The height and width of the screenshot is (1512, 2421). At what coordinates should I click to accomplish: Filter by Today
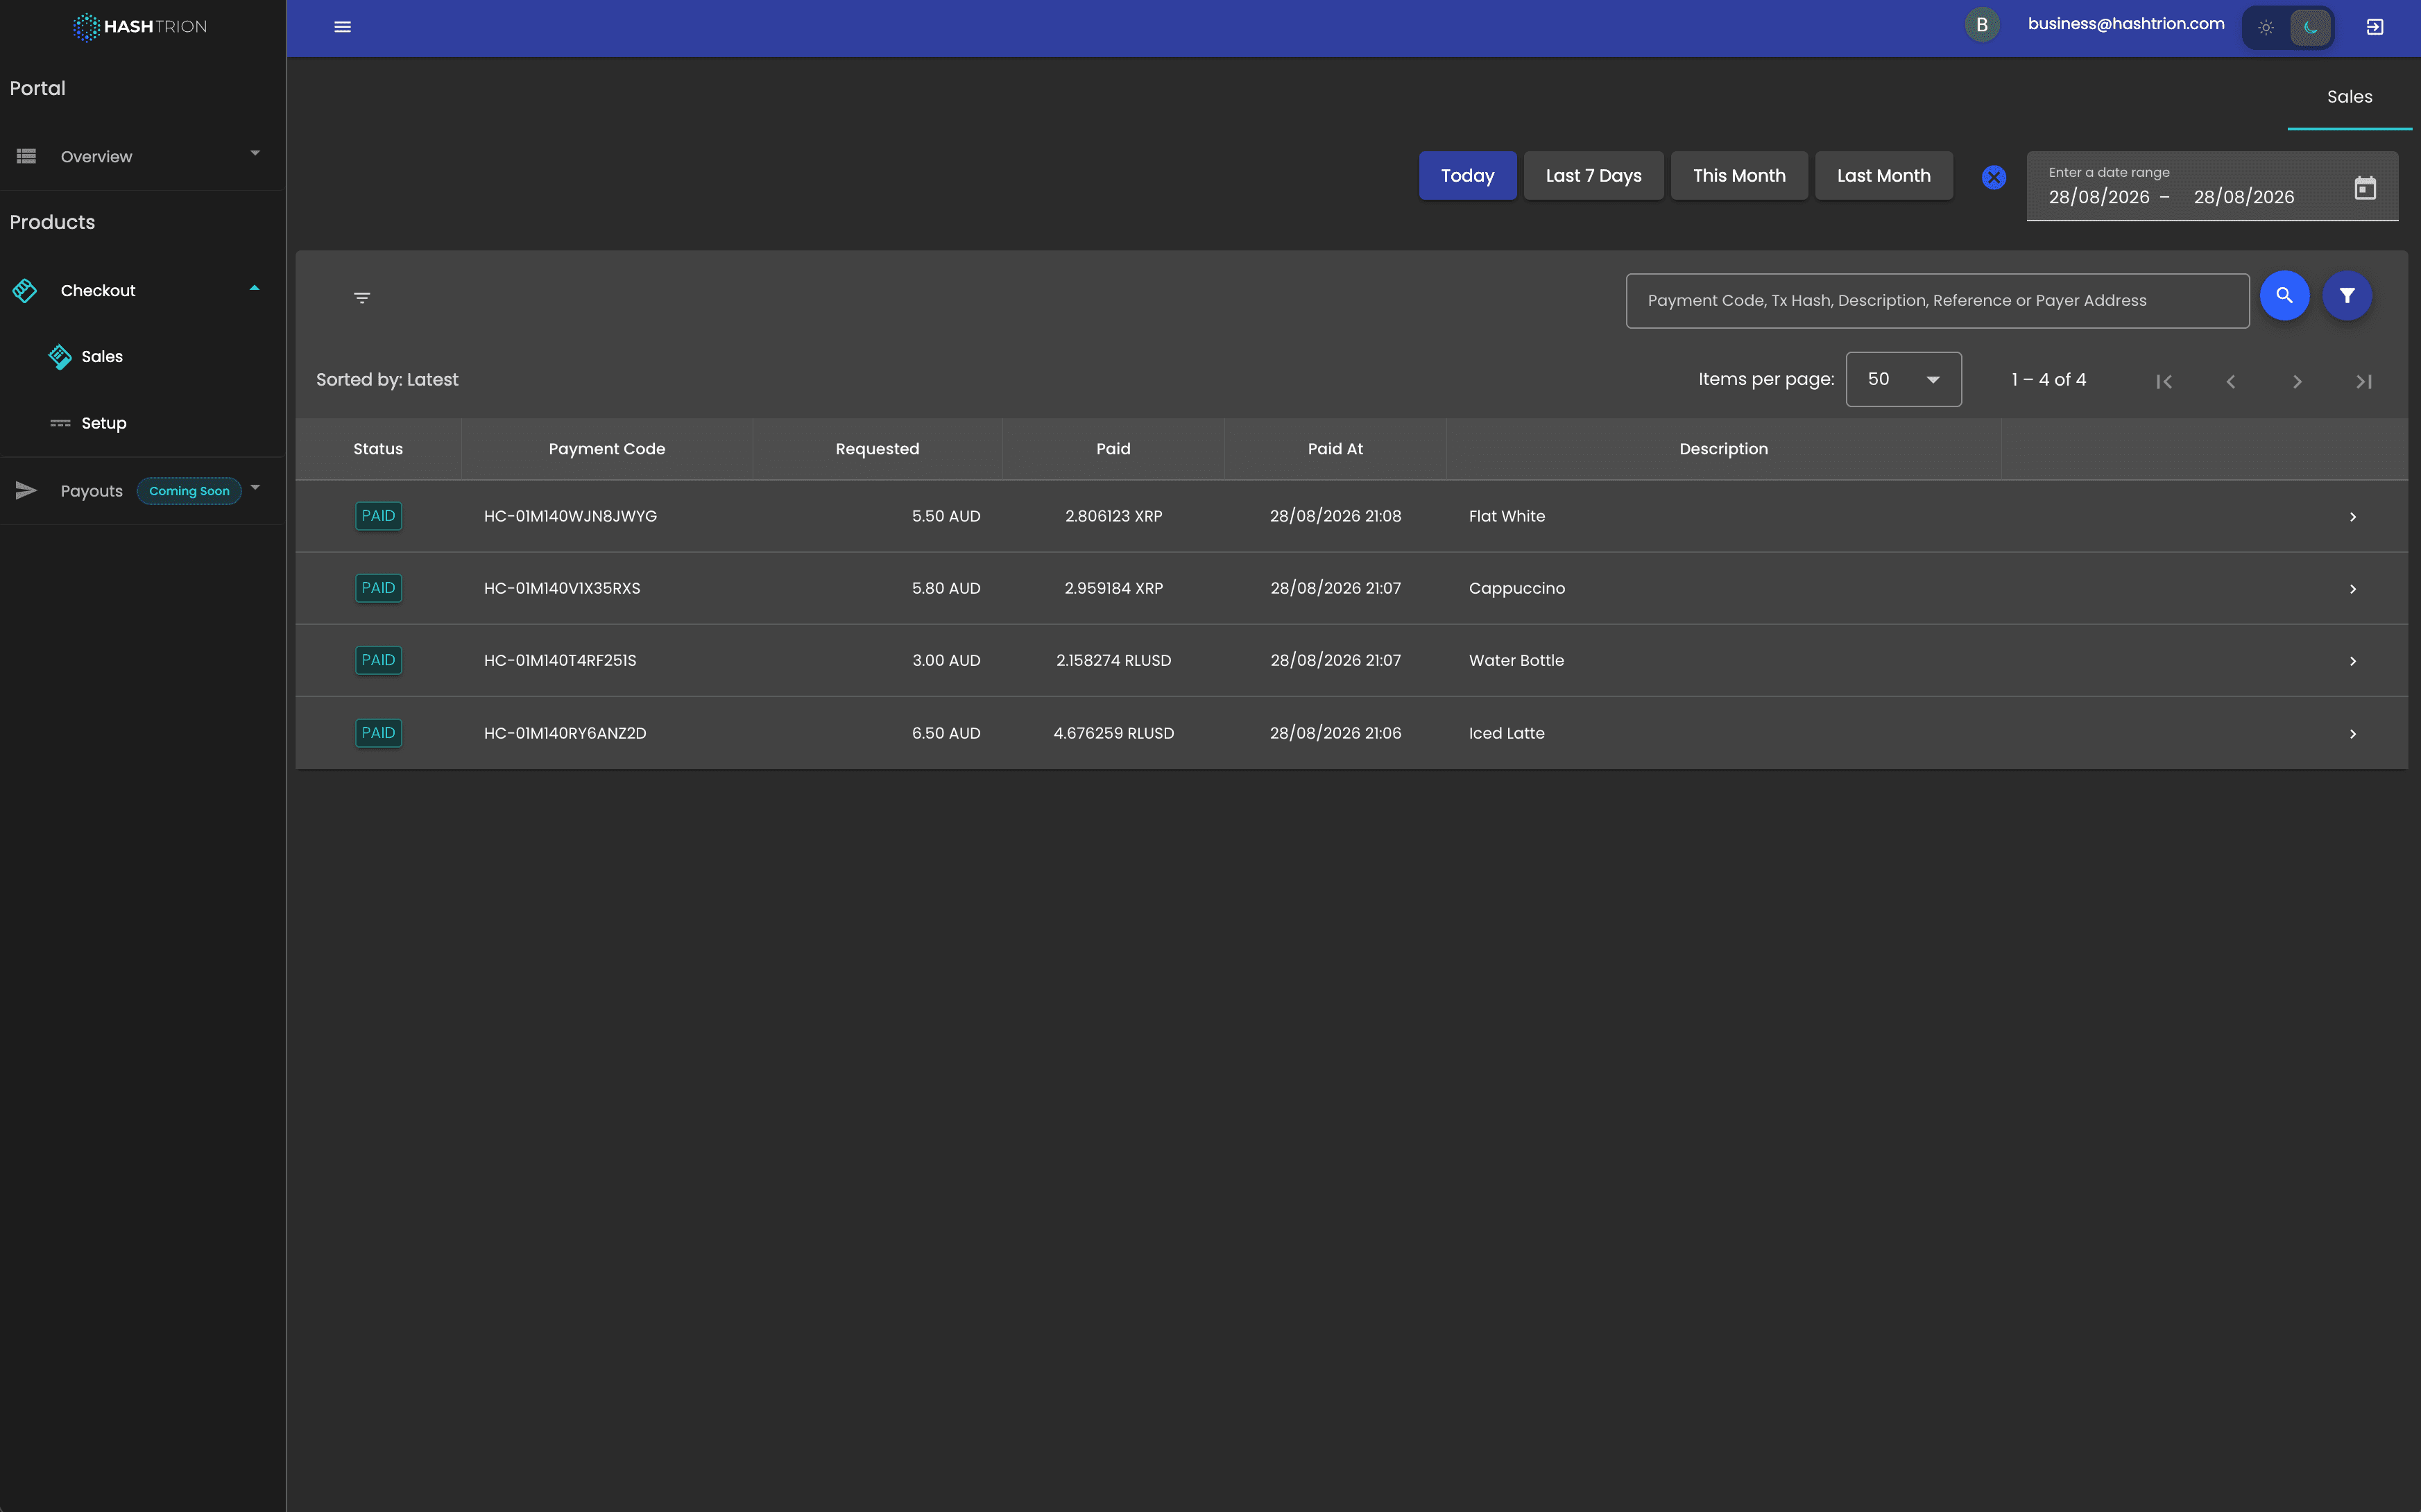(1467, 176)
